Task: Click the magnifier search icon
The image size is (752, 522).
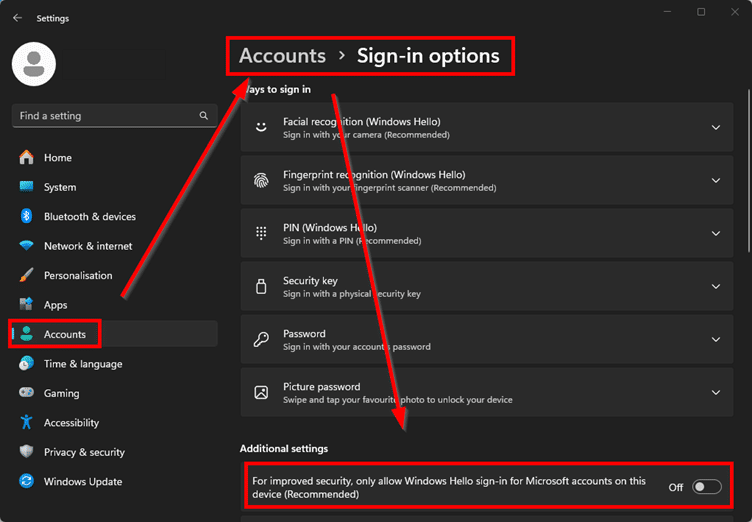Action: tap(204, 116)
